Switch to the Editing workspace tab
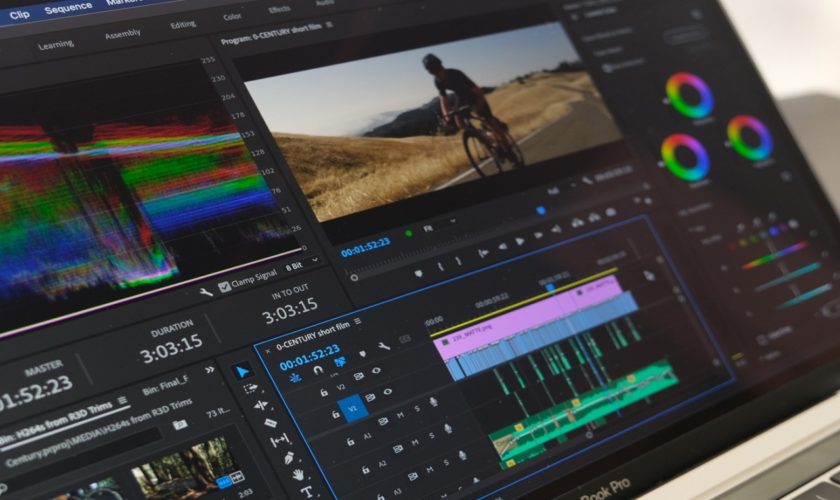This screenshot has width=840, height=500. pos(183,24)
